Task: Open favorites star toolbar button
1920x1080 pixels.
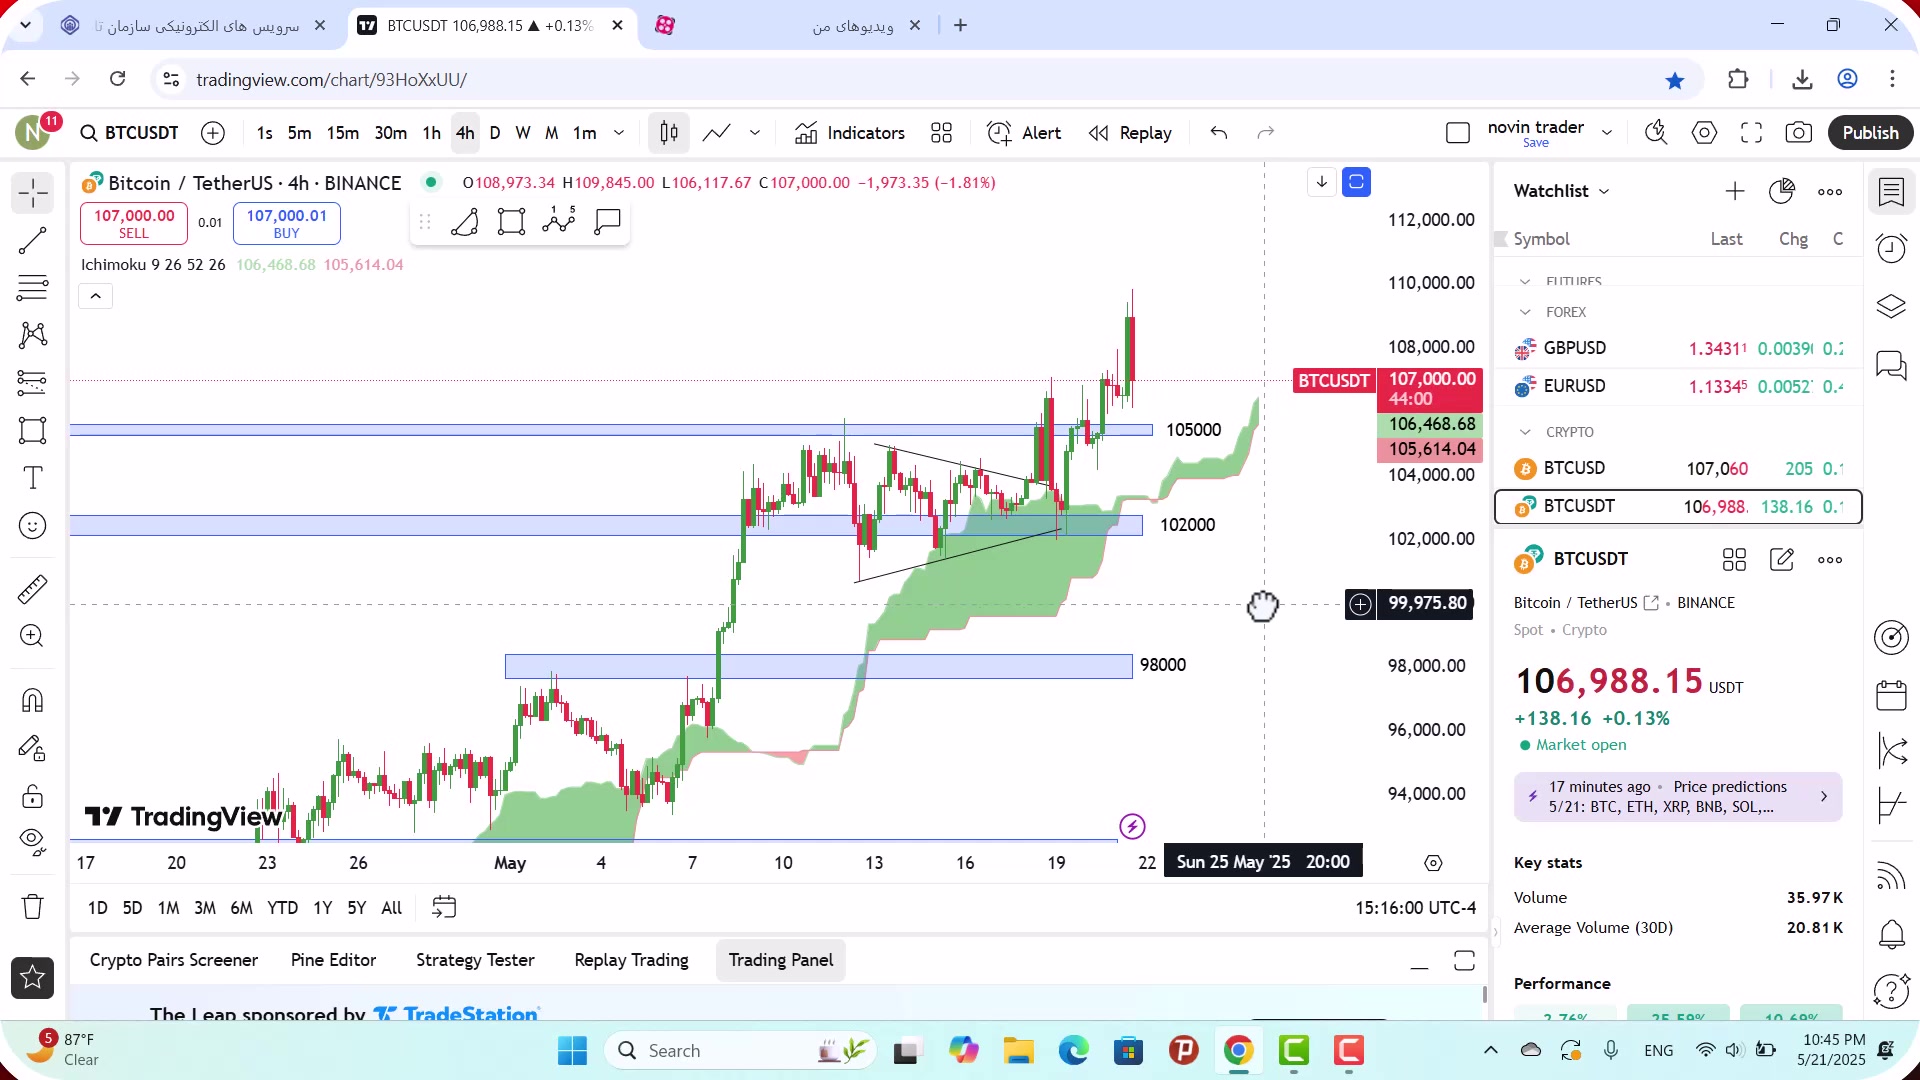Action: 33,978
